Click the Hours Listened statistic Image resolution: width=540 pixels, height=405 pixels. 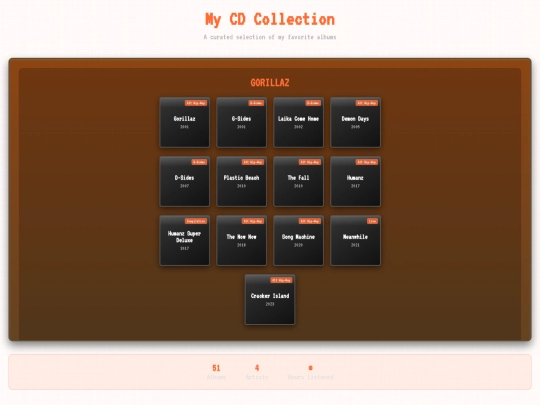[x=310, y=372]
